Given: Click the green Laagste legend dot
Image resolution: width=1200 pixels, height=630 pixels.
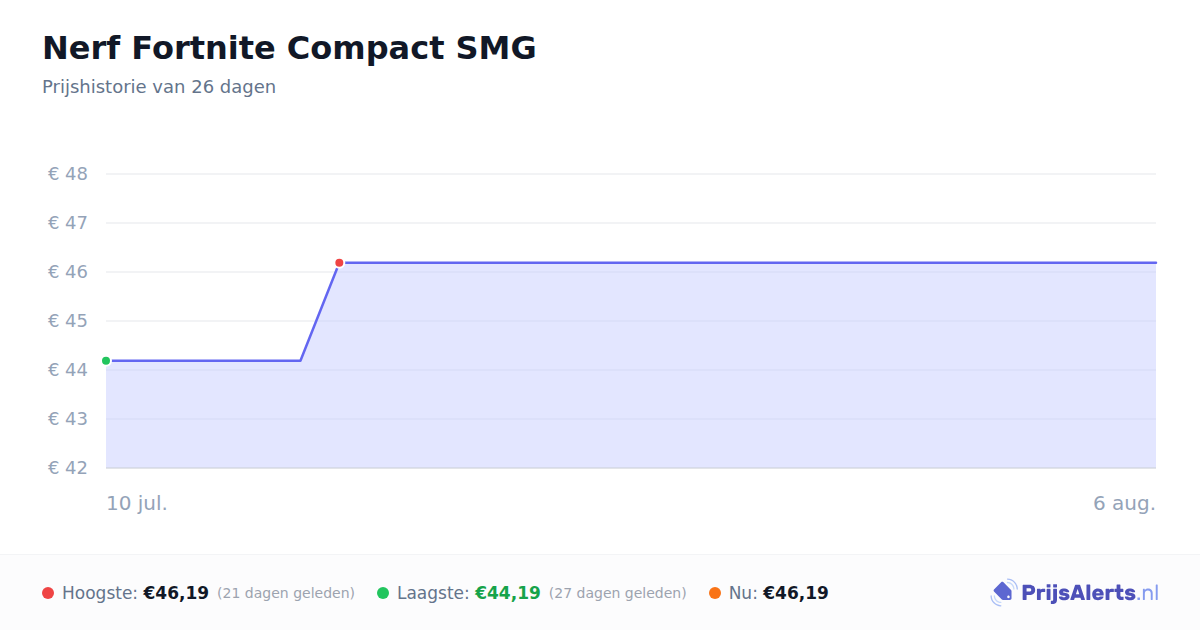Looking at the screenshot, I should tap(383, 593).
